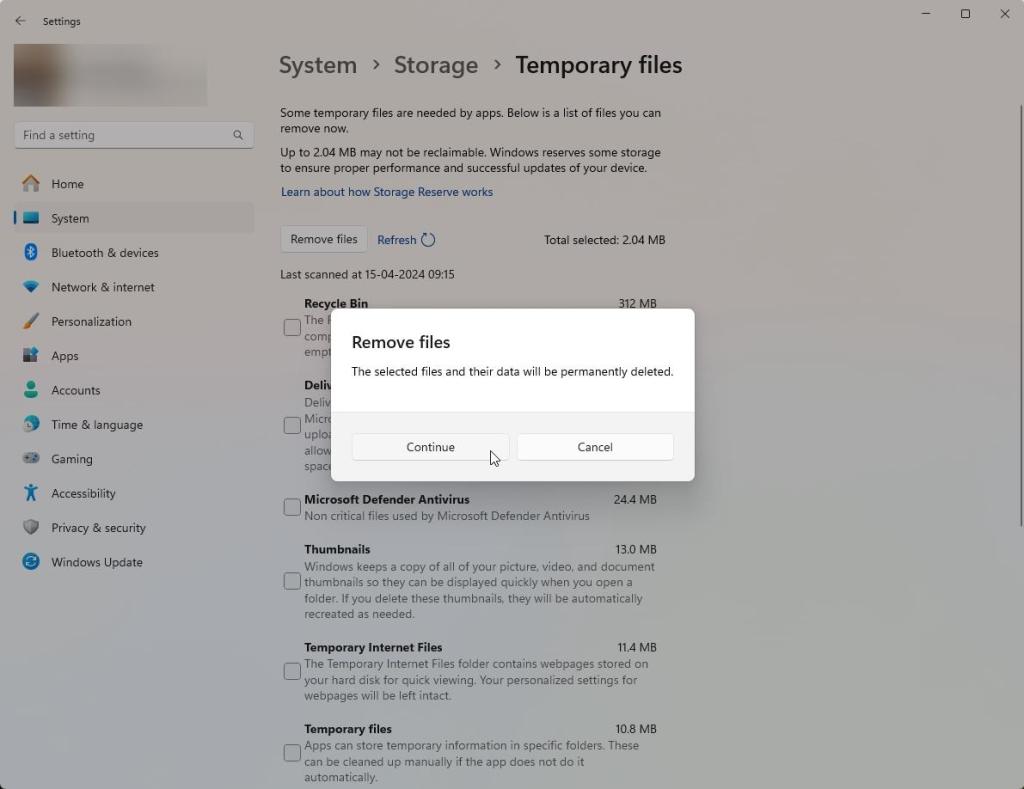Click the Privacy & security shield icon
This screenshot has width=1024, height=789.
(x=31, y=528)
